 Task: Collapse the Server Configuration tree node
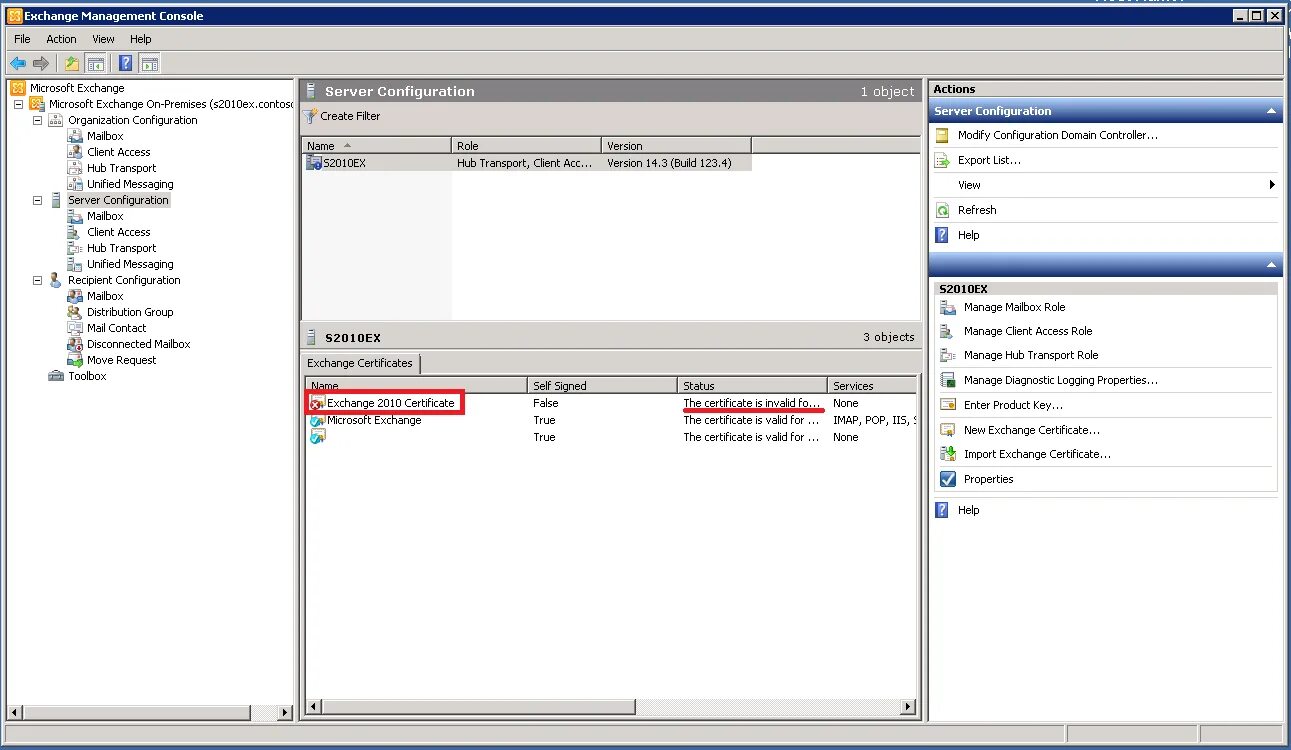[x=38, y=200]
